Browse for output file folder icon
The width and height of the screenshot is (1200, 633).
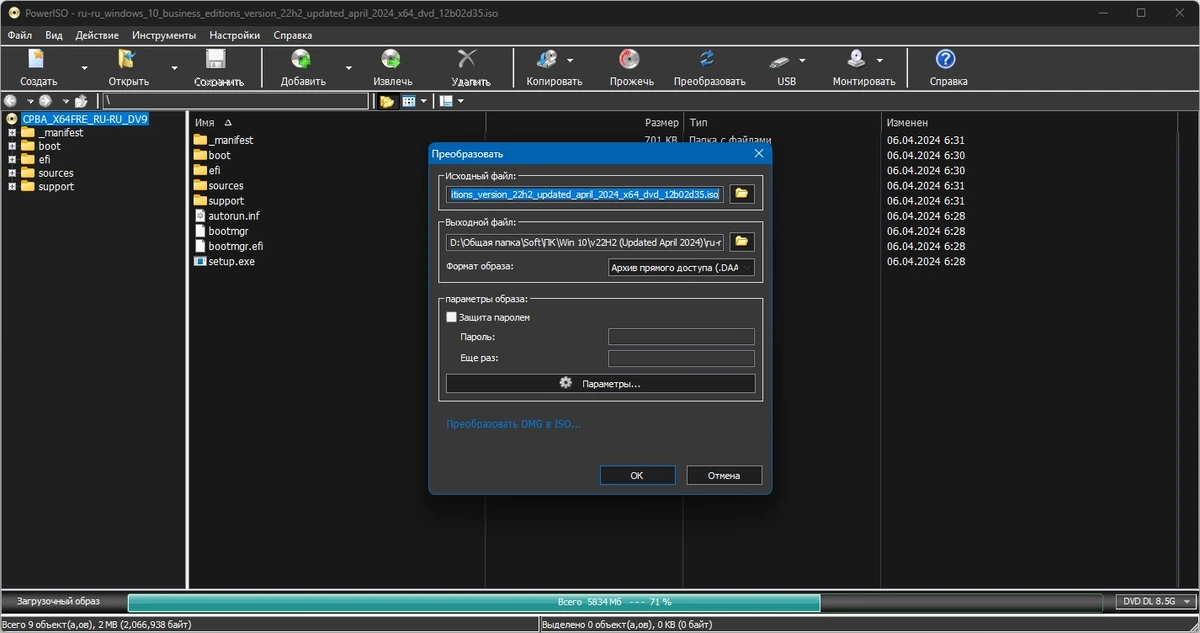741,241
